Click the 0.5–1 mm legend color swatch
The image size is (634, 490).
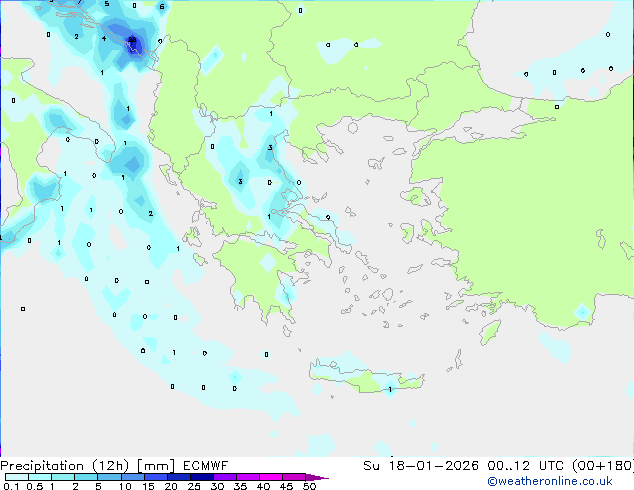pos(40,477)
